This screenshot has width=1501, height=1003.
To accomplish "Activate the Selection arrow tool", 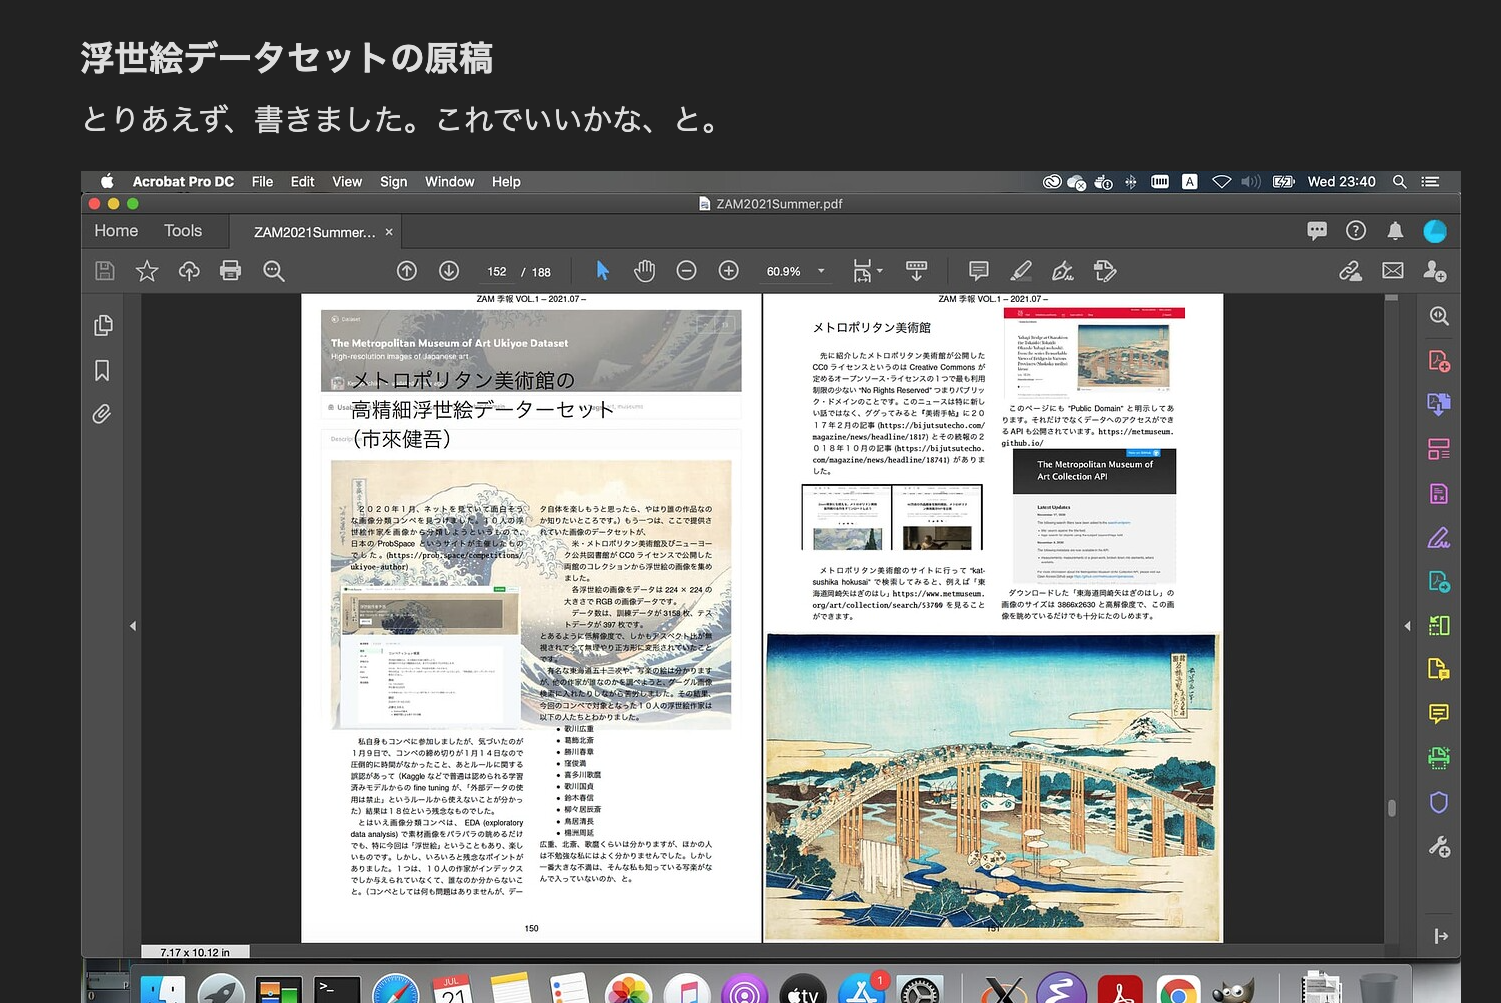I will click(602, 271).
